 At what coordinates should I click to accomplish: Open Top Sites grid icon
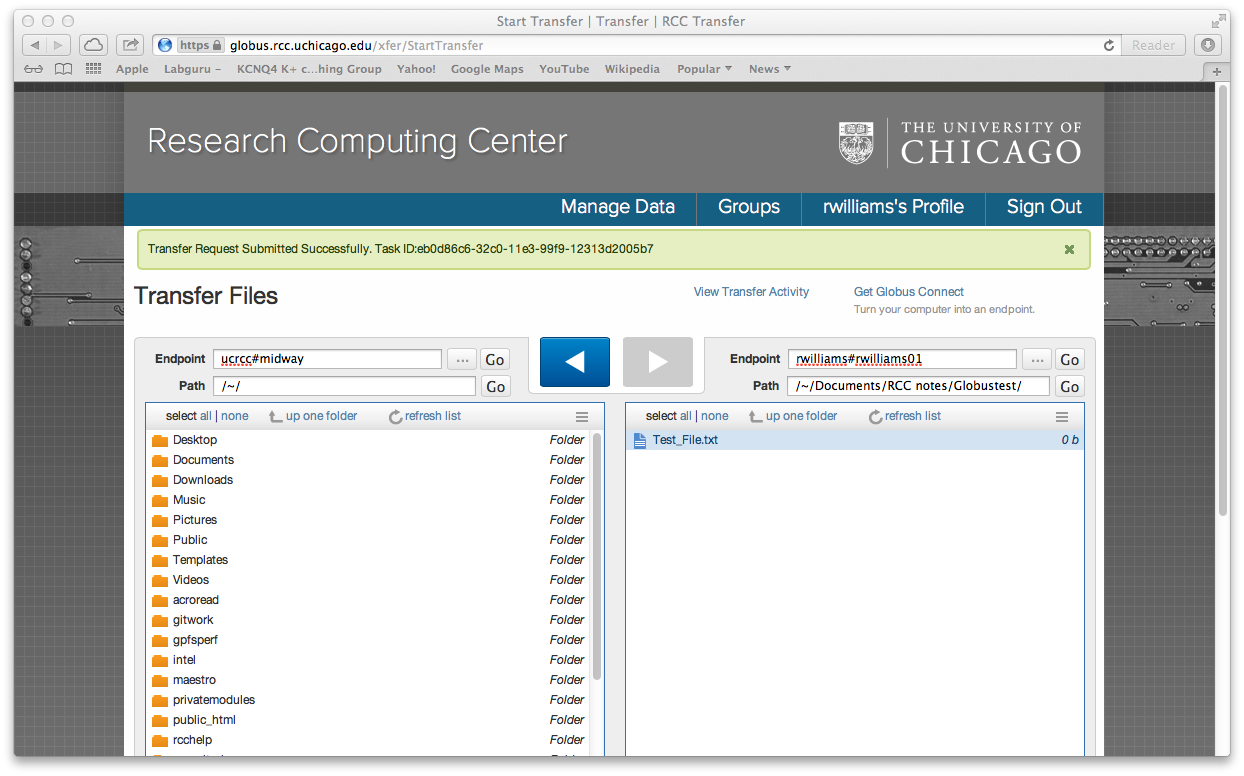click(x=94, y=69)
